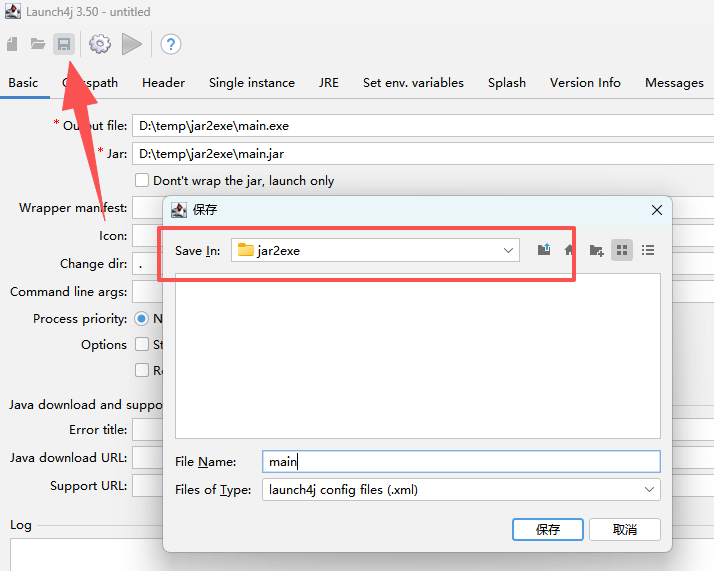Close the 保存 save dialog
The image size is (714, 571).
click(x=657, y=210)
